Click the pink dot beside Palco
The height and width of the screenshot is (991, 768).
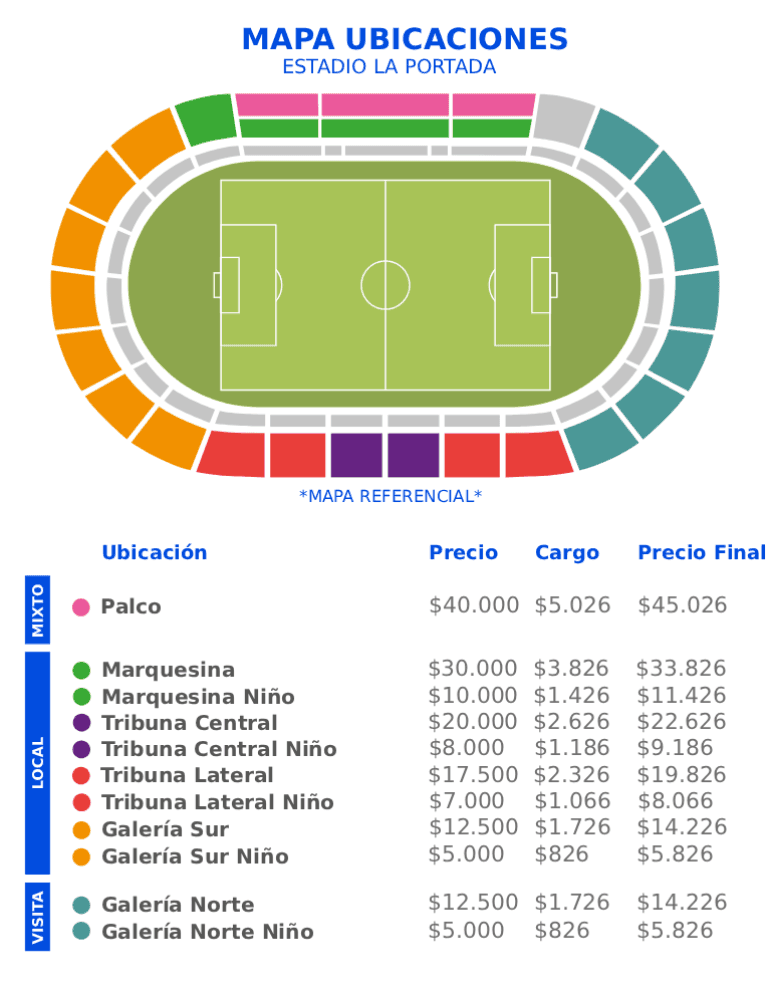81,607
